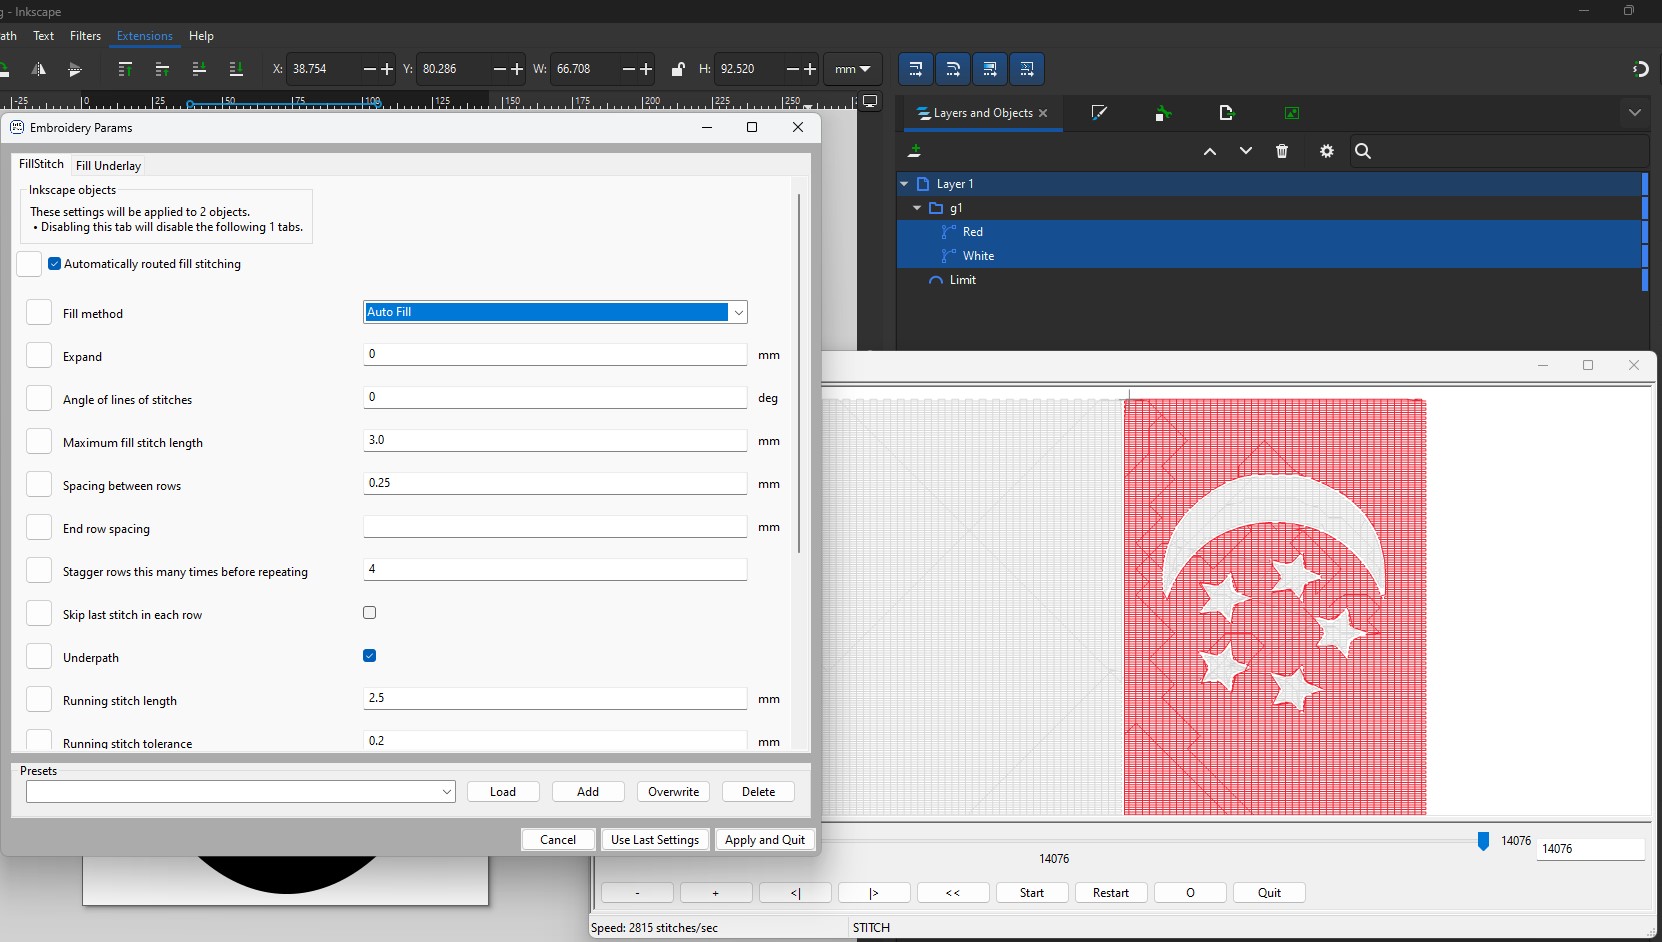Click Use Last Settings button
This screenshot has height=942, width=1662.
655,840
